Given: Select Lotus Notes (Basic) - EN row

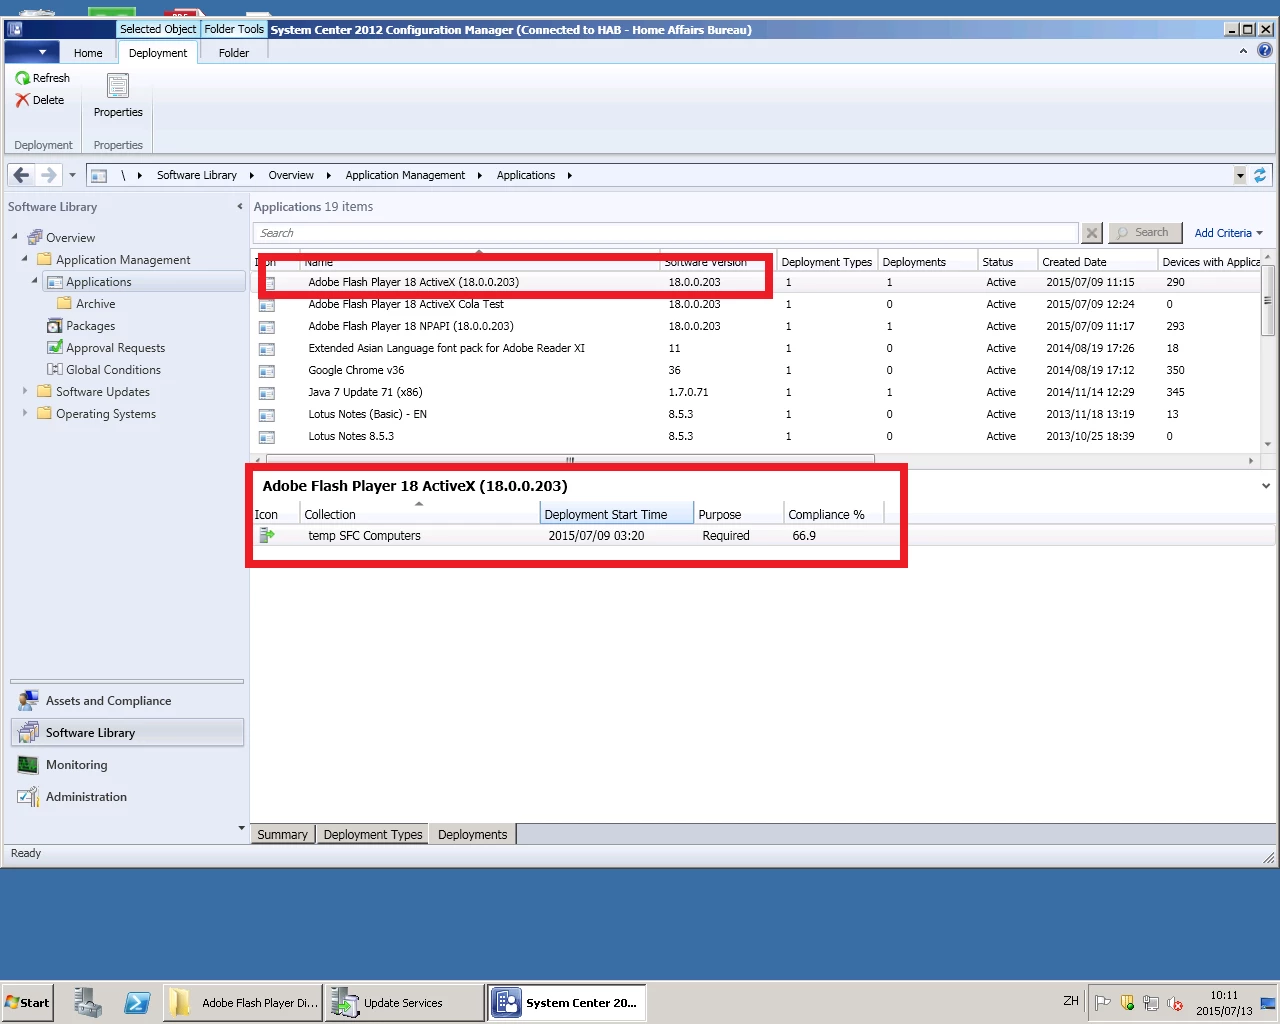Looking at the screenshot, I should pos(757,414).
